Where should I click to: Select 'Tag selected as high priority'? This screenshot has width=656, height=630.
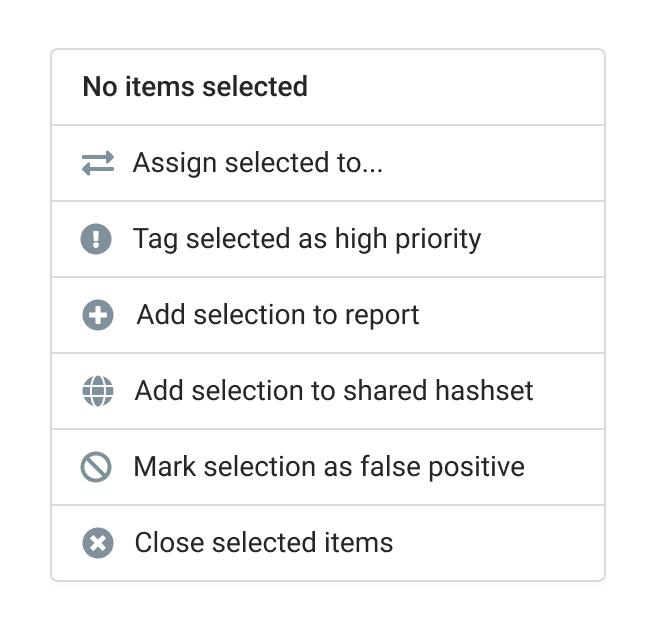point(307,239)
